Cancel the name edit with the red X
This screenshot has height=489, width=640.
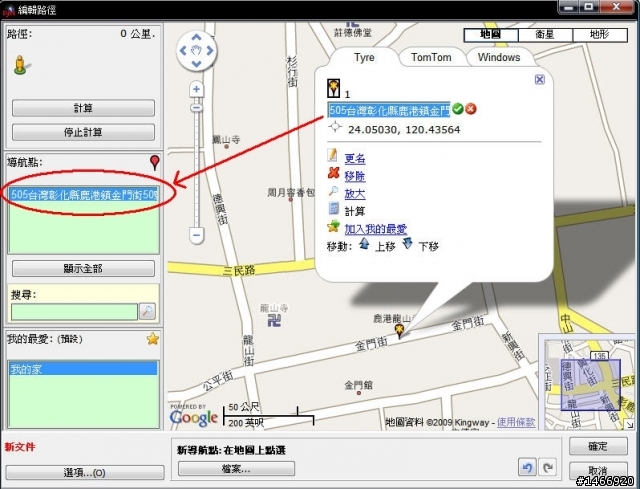pyautogui.click(x=471, y=109)
